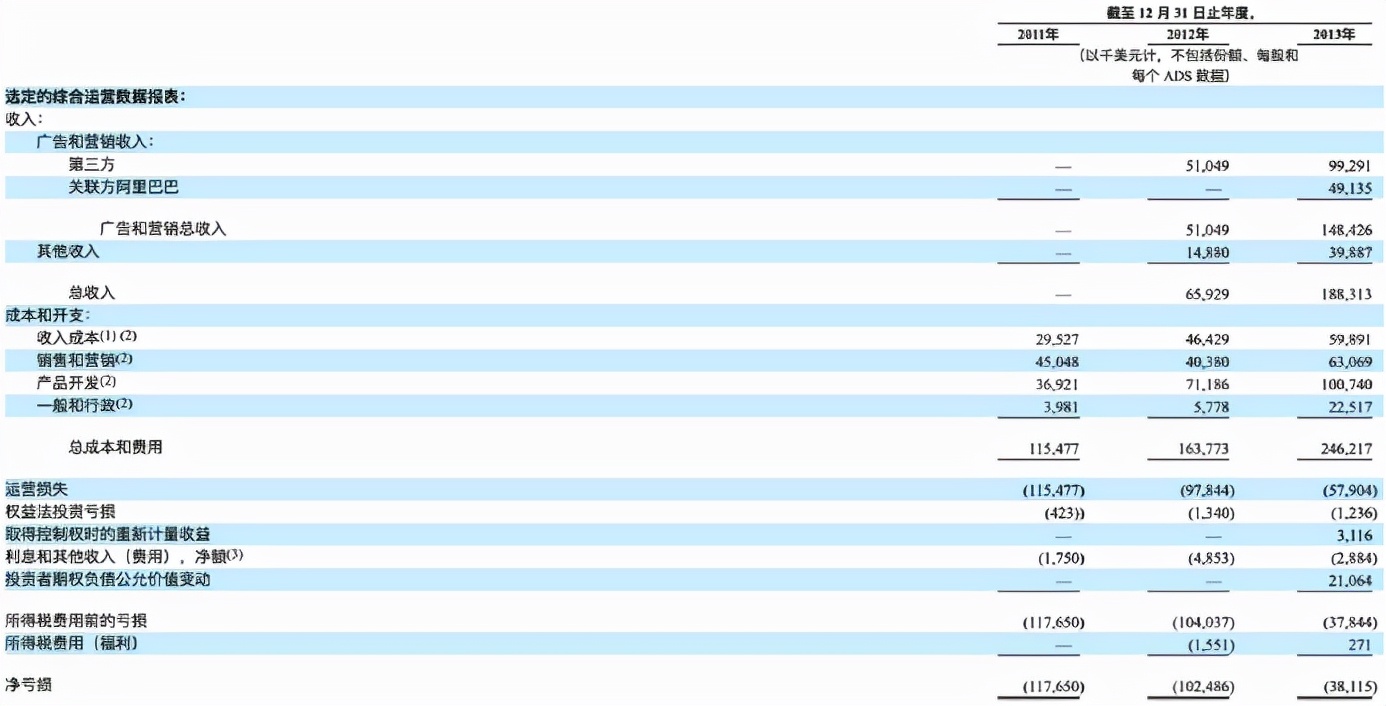
Task: Select the 选定的综合运营数据报表 heading
Action: (96, 97)
